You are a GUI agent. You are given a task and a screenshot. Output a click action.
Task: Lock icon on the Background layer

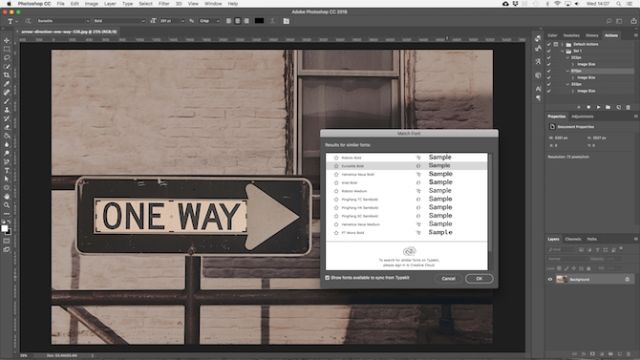627,280
